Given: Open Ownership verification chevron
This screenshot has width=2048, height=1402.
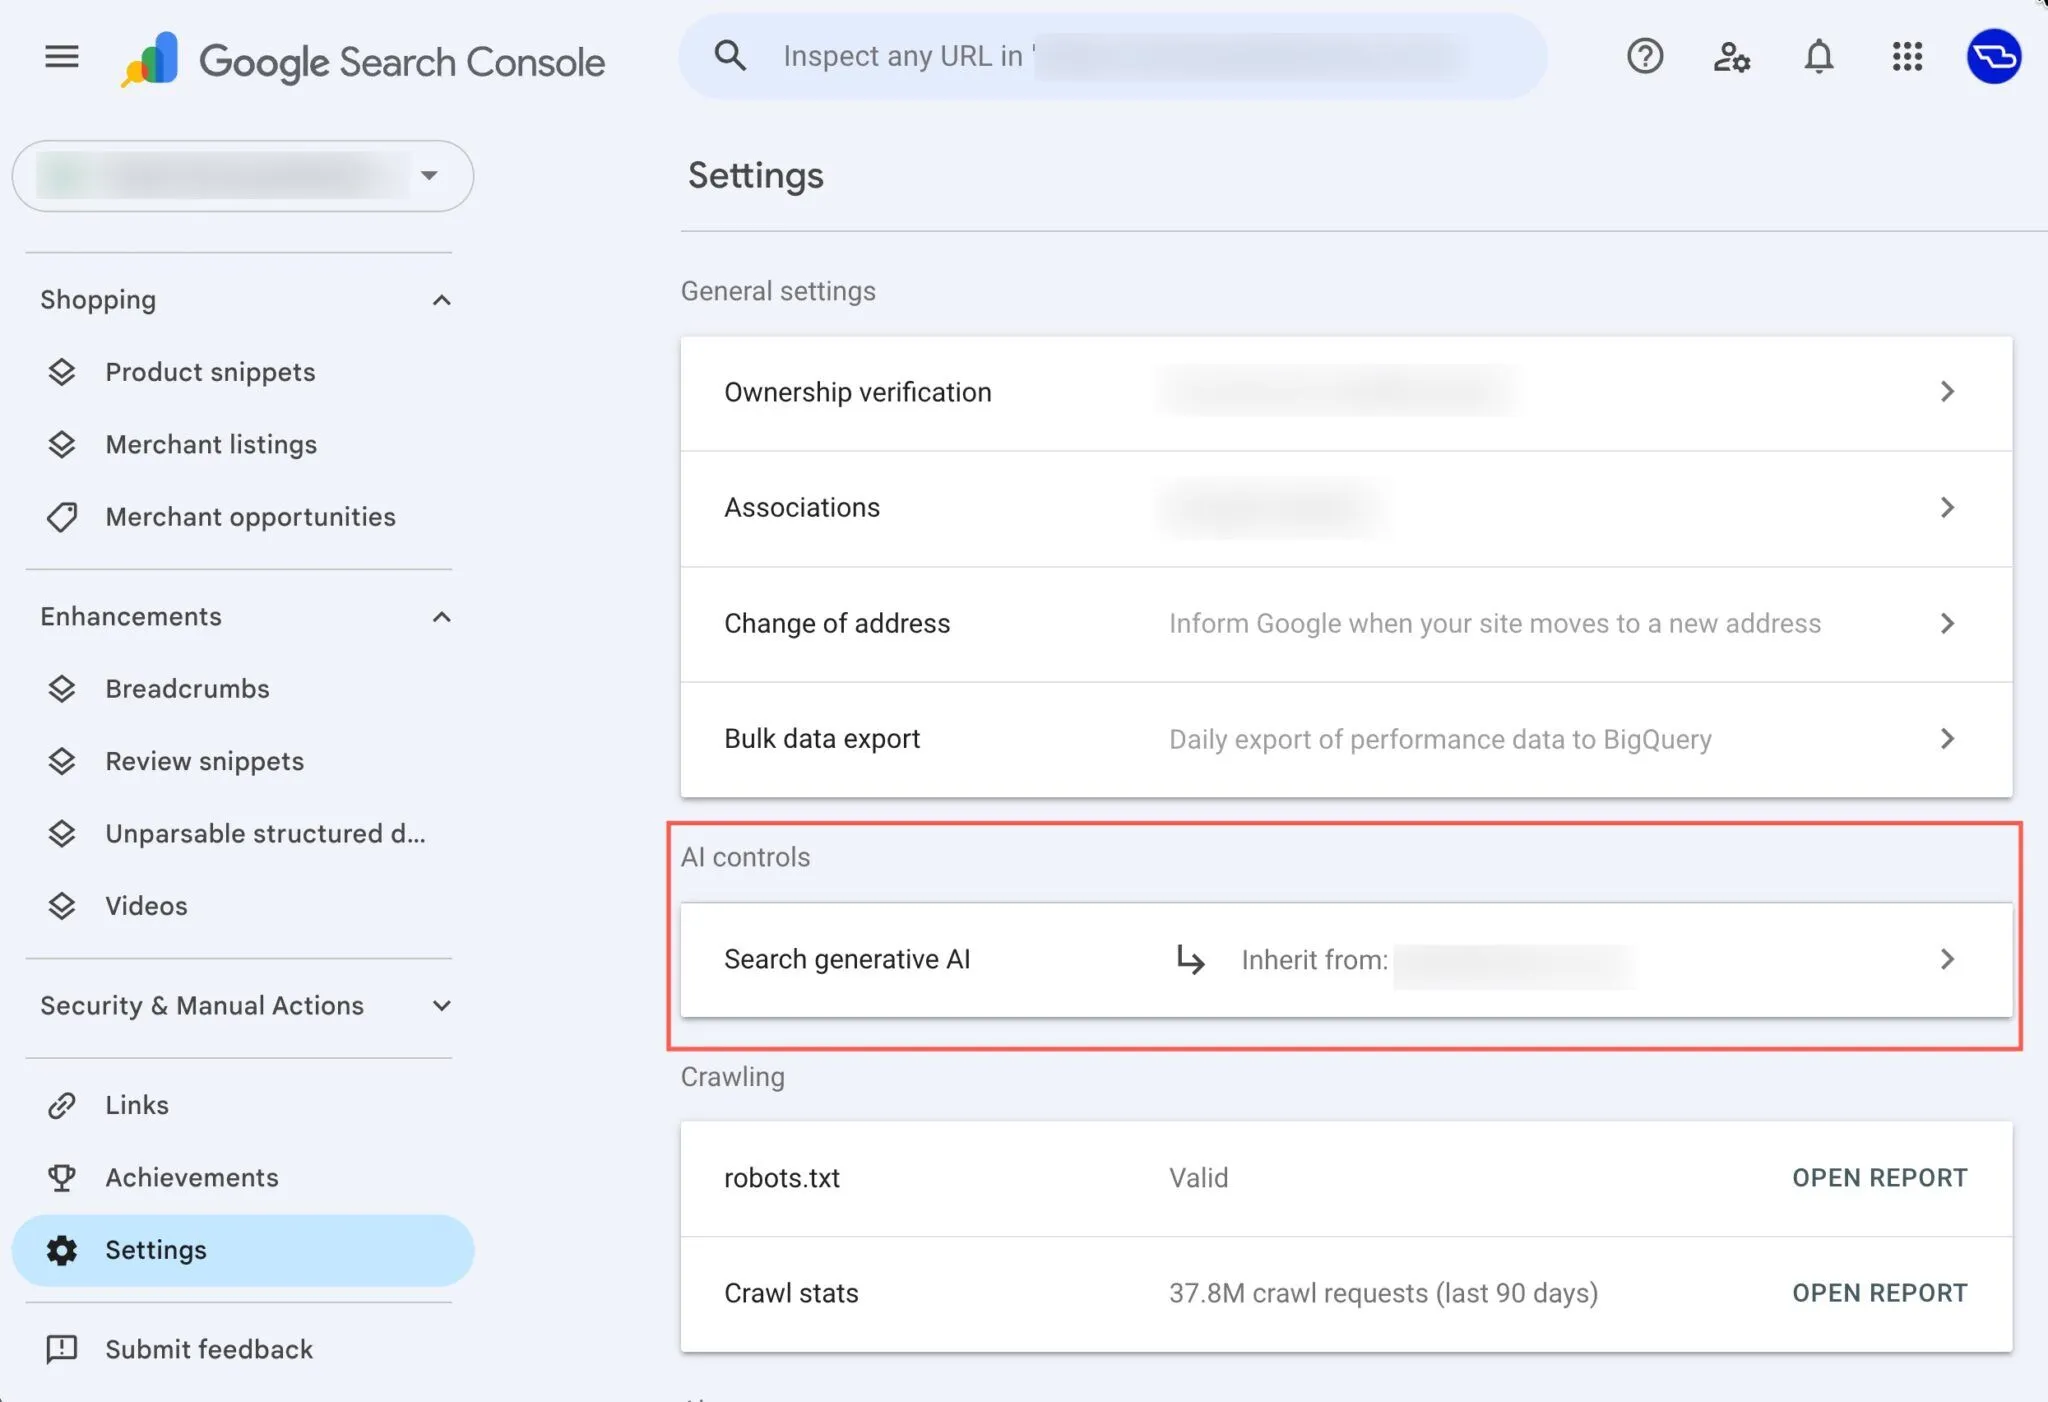Looking at the screenshot, I should click(1946, 392).
